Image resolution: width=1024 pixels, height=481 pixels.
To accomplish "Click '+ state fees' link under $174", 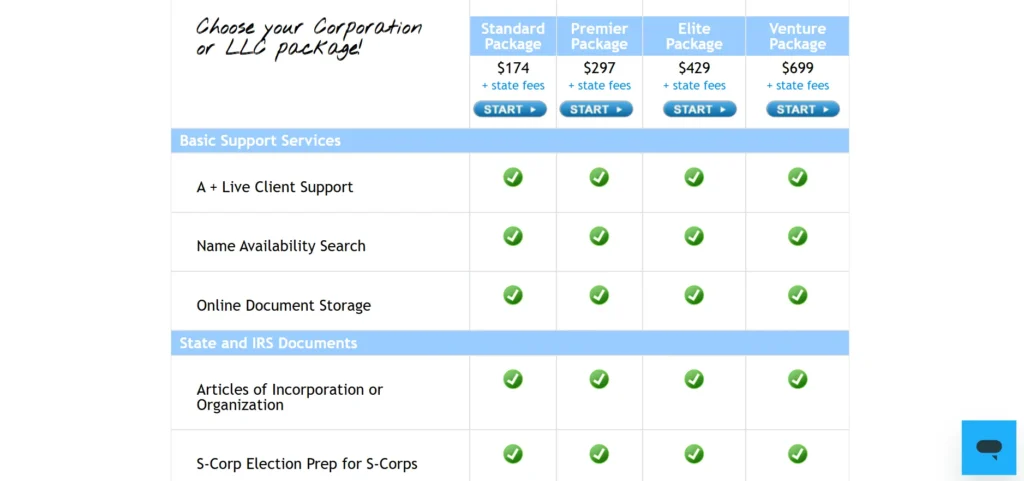I will pos(513,86).
